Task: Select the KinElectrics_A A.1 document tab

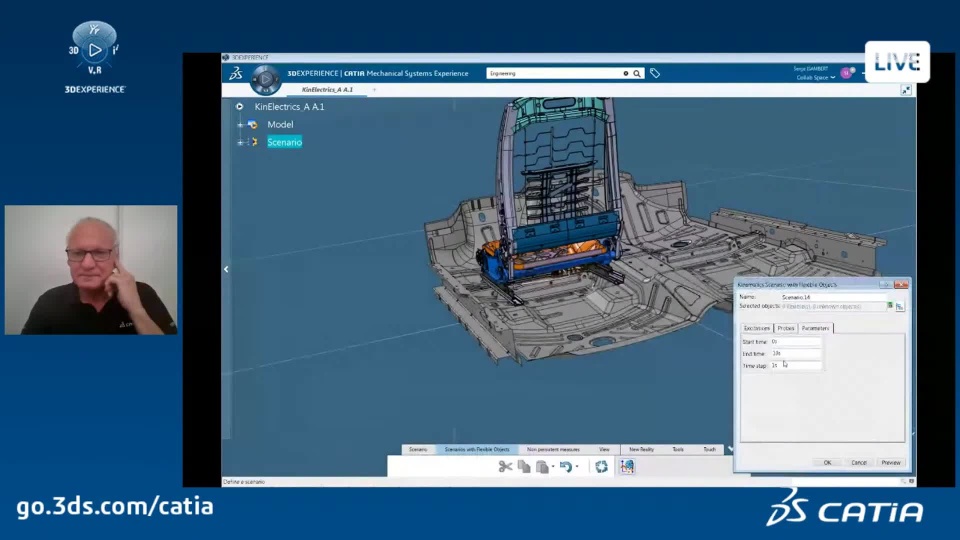Action: click(327, 89)
